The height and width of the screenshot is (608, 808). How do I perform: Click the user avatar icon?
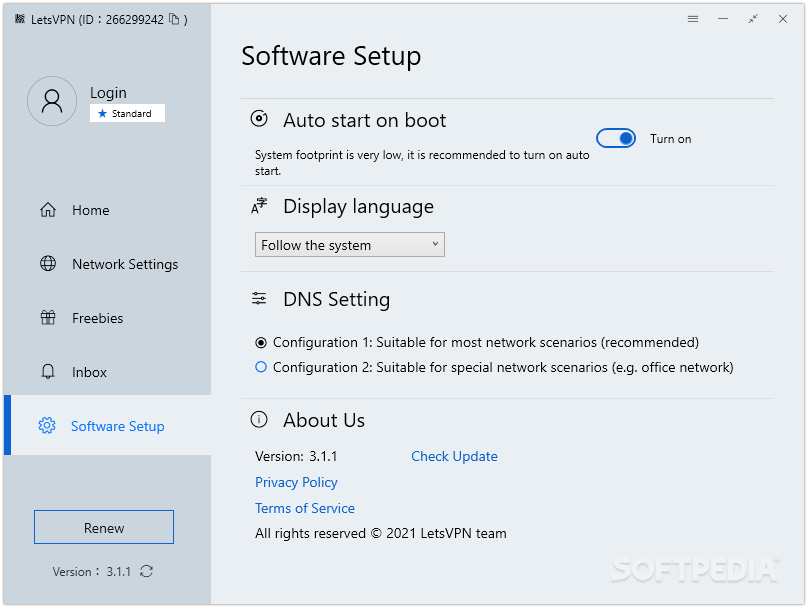click(x=52, y=101)
